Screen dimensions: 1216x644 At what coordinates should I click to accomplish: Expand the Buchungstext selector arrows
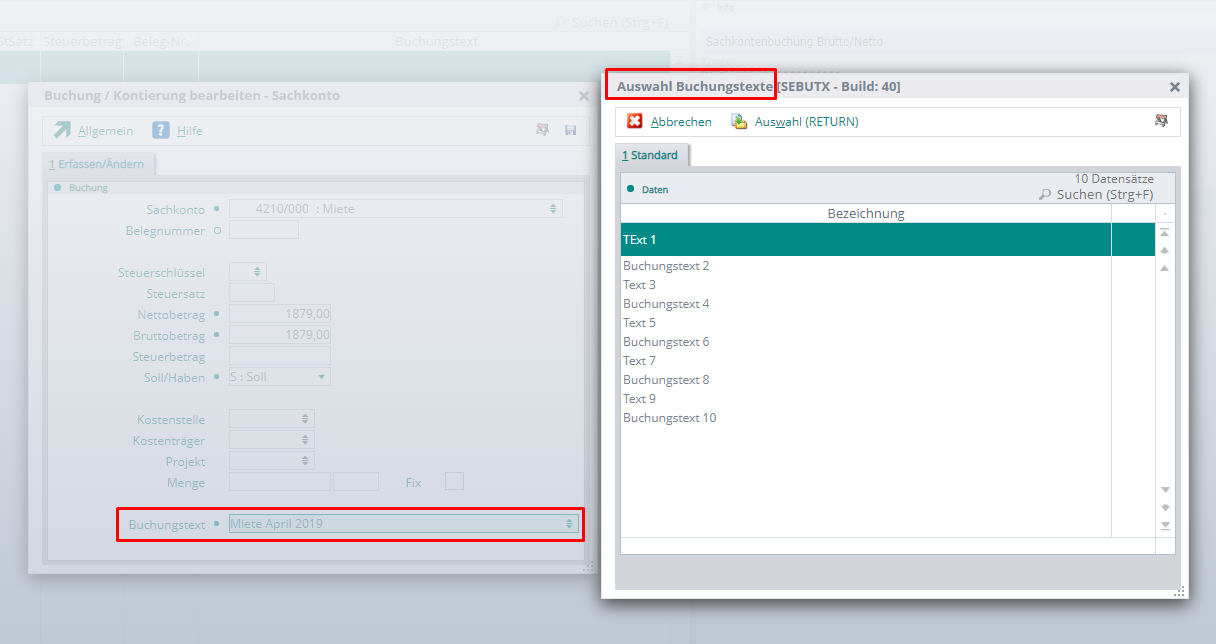tap(569, 524)
